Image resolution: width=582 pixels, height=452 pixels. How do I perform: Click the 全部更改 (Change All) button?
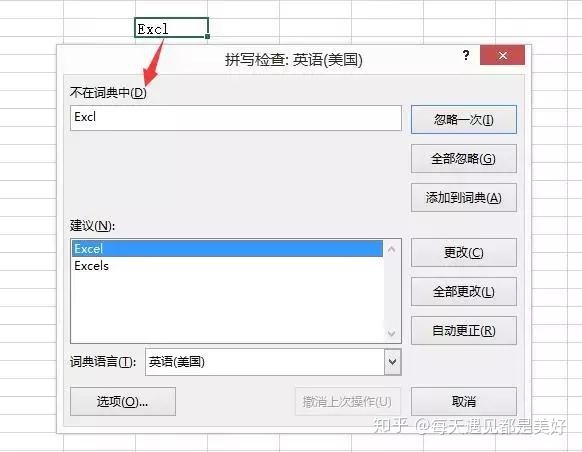[464, 291]
